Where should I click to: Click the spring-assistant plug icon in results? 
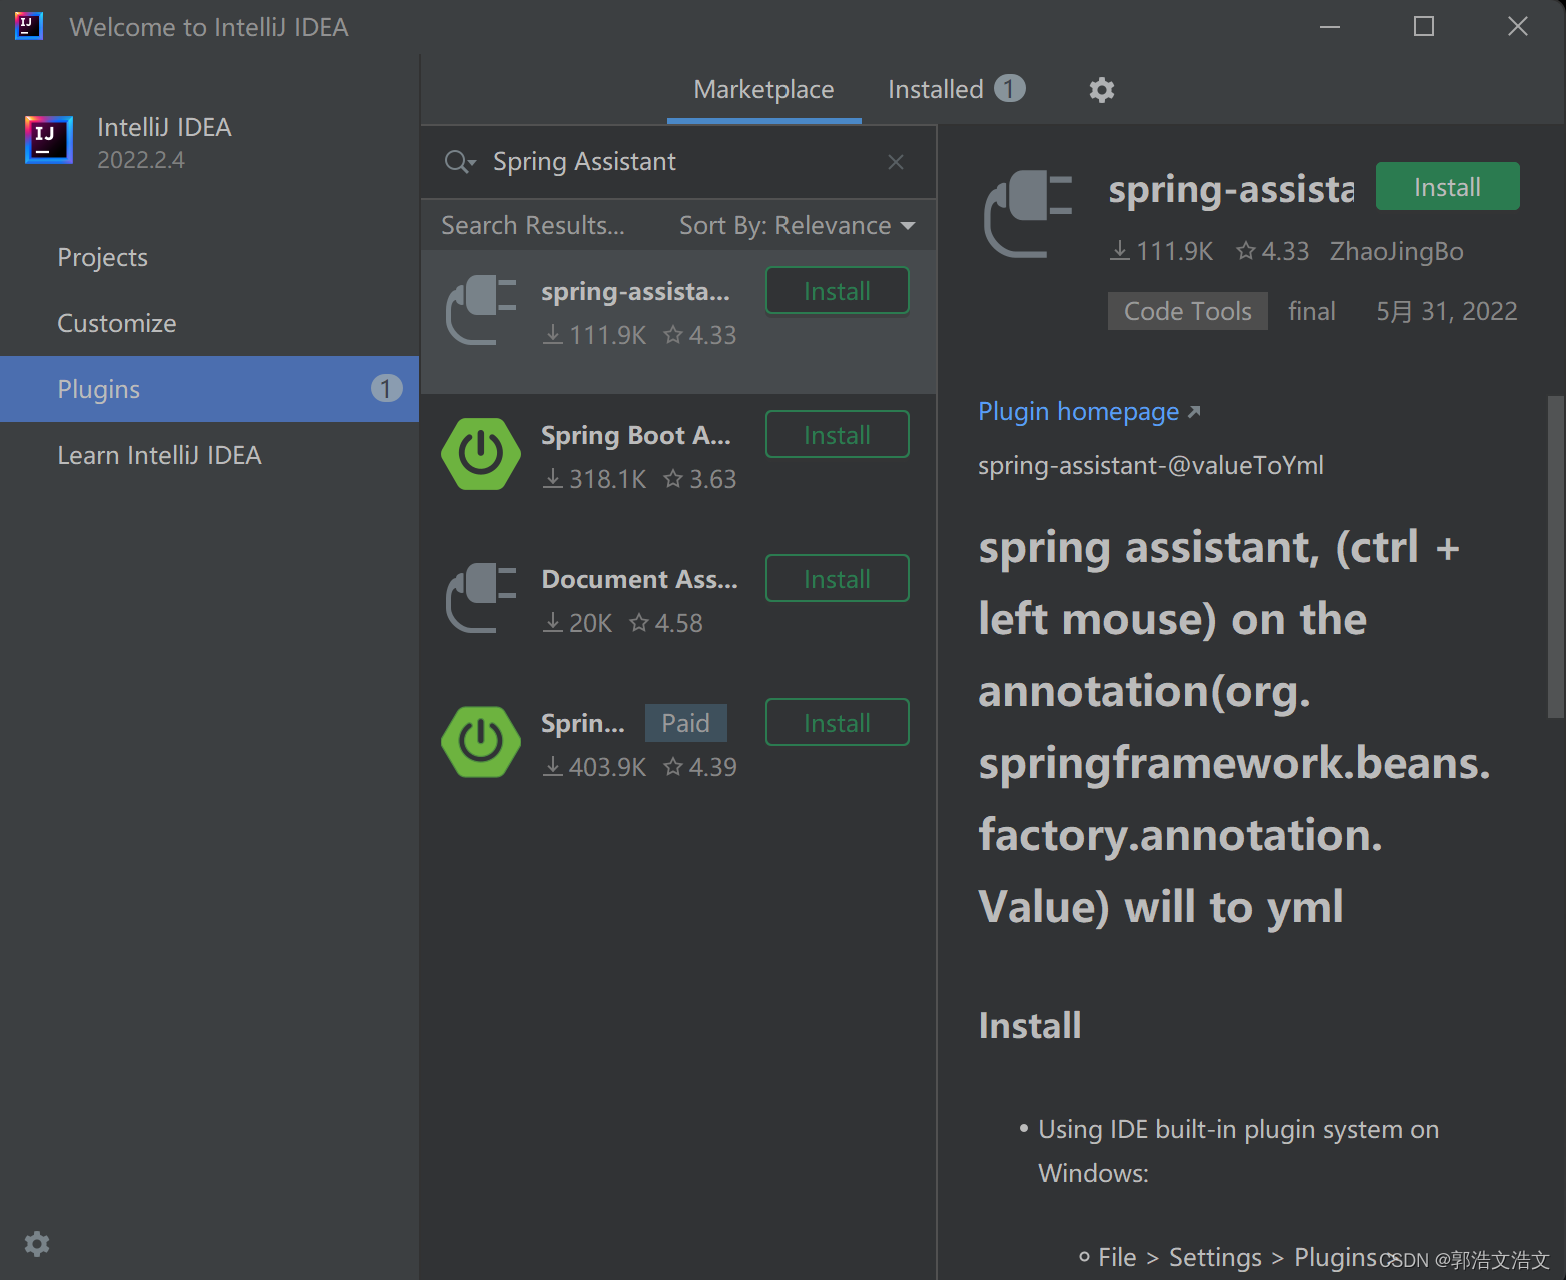pyautogui.click(x=481, y=311)
